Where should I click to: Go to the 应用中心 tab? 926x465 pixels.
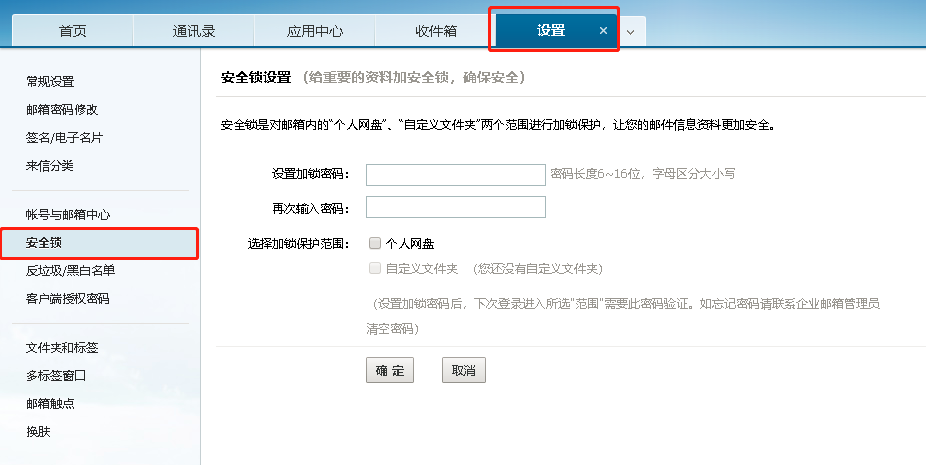315,31
